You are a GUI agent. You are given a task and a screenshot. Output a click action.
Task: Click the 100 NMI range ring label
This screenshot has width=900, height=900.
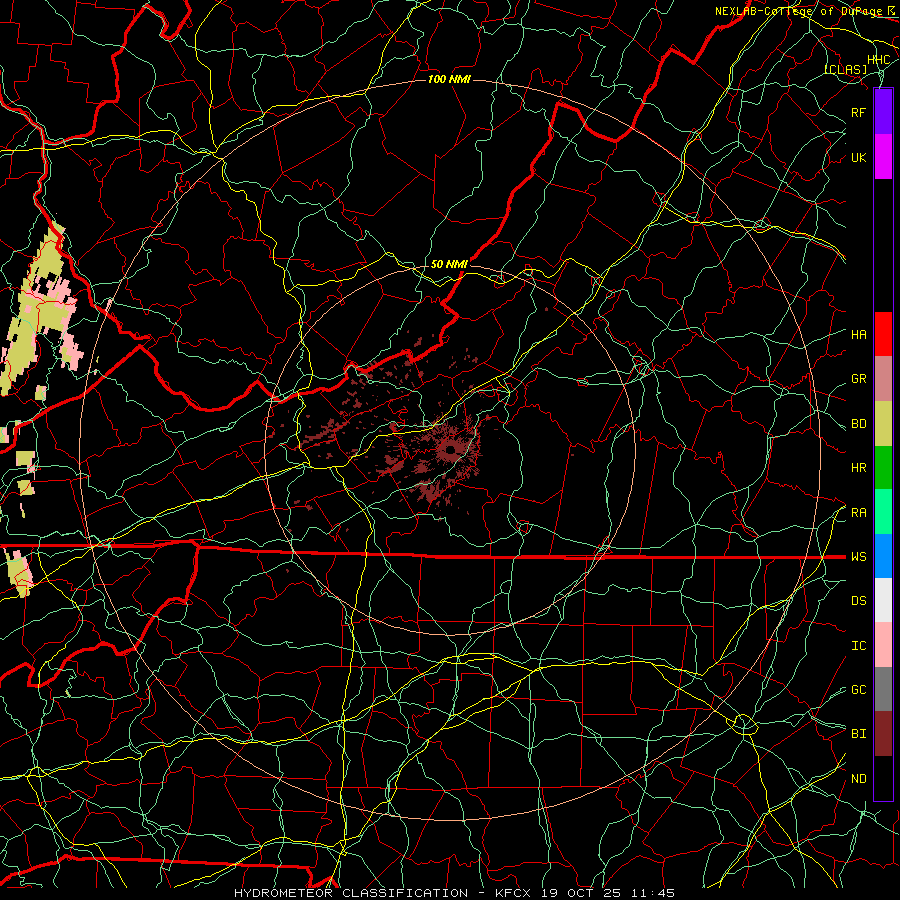click(449, 79)
